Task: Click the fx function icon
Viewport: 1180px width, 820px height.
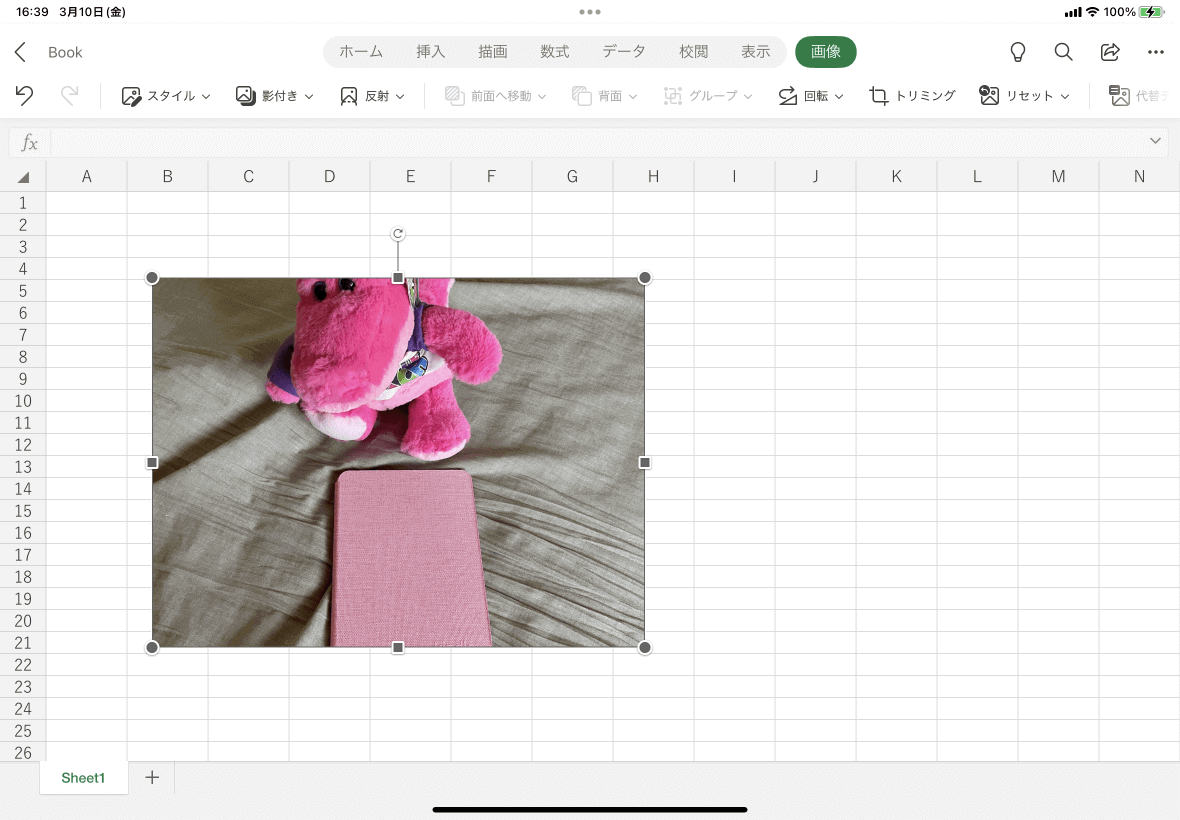Action: click(x=29, y=142)
